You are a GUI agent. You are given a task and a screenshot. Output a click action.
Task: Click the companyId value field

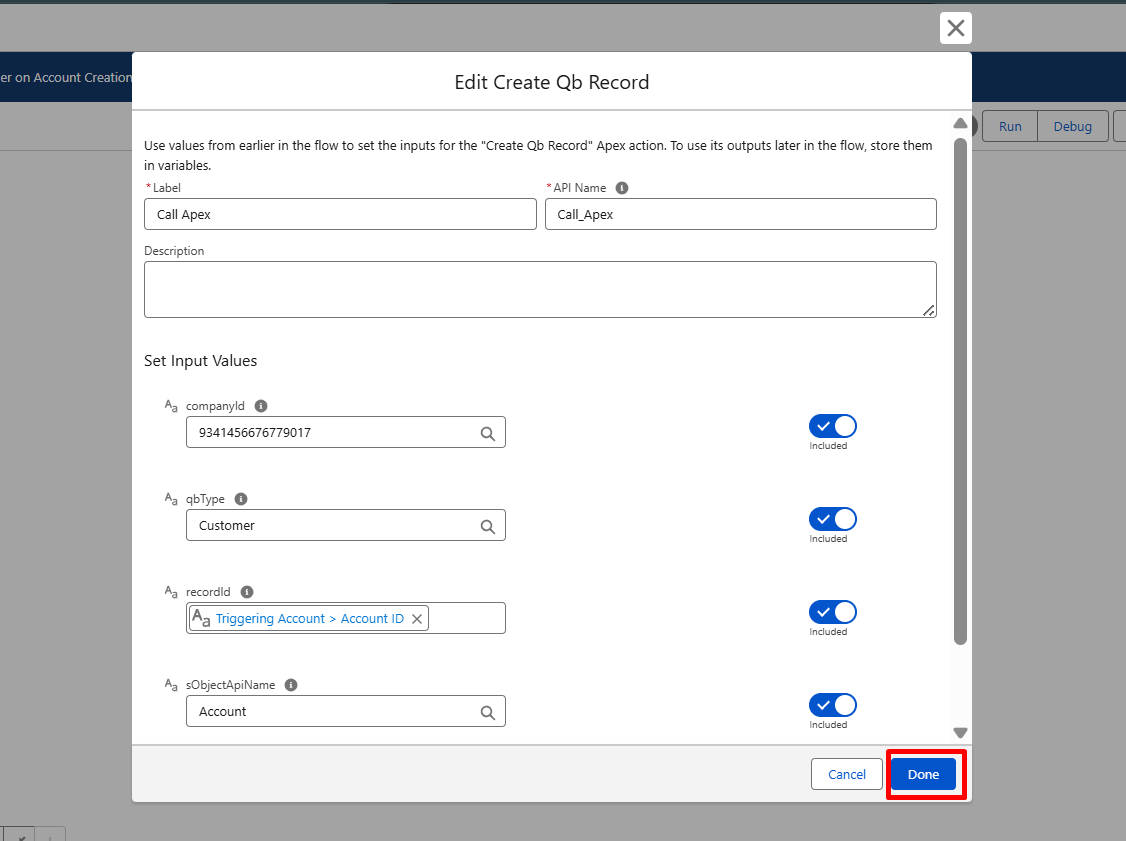[x=345, y=432]
